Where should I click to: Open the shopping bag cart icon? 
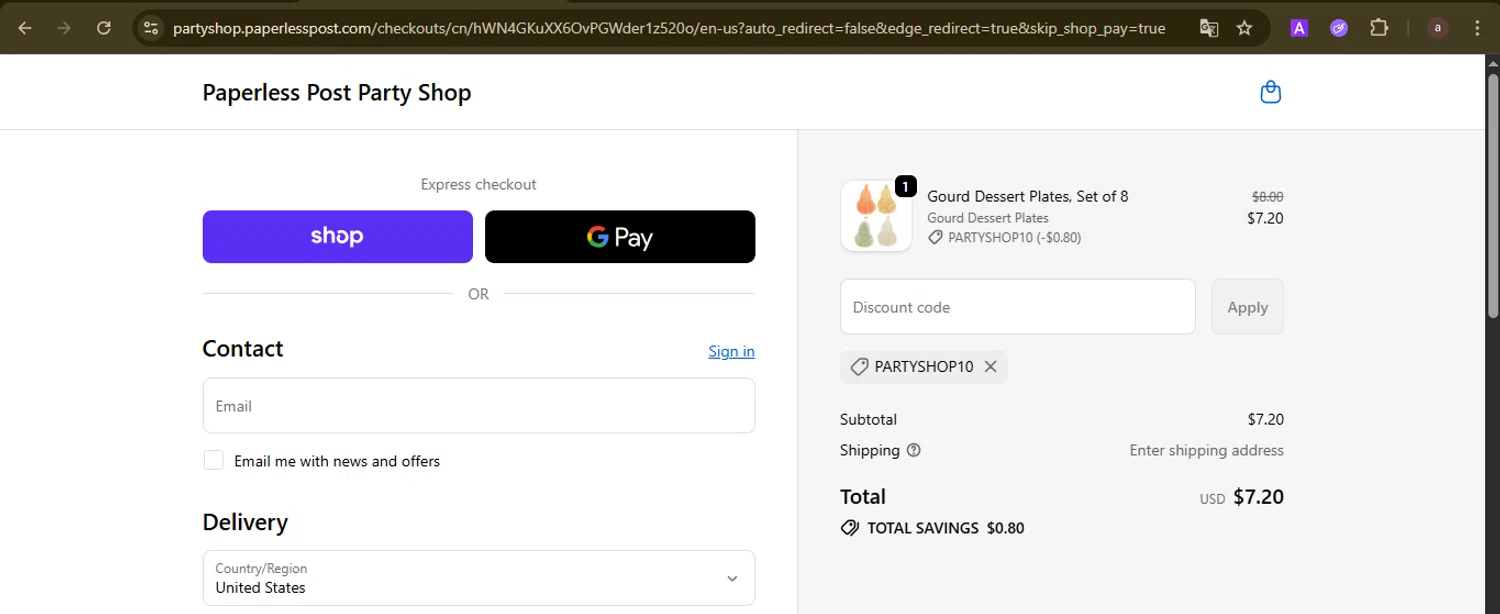click(1270, 92)
